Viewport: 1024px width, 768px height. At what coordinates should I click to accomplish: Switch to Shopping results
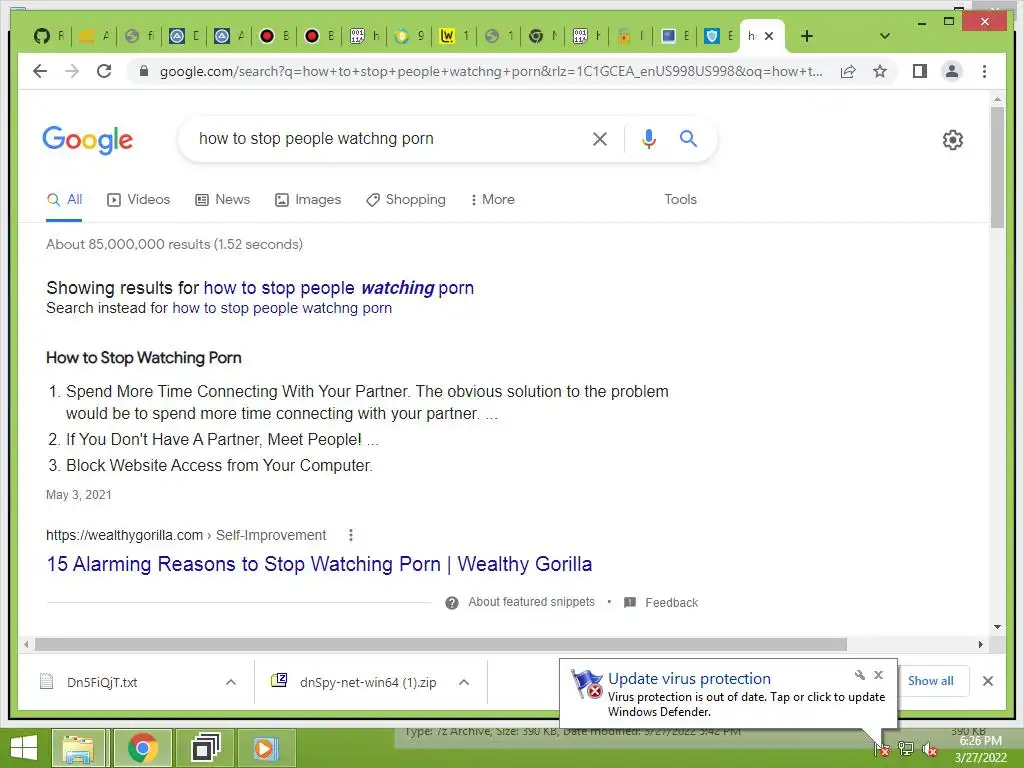(406, 200)
